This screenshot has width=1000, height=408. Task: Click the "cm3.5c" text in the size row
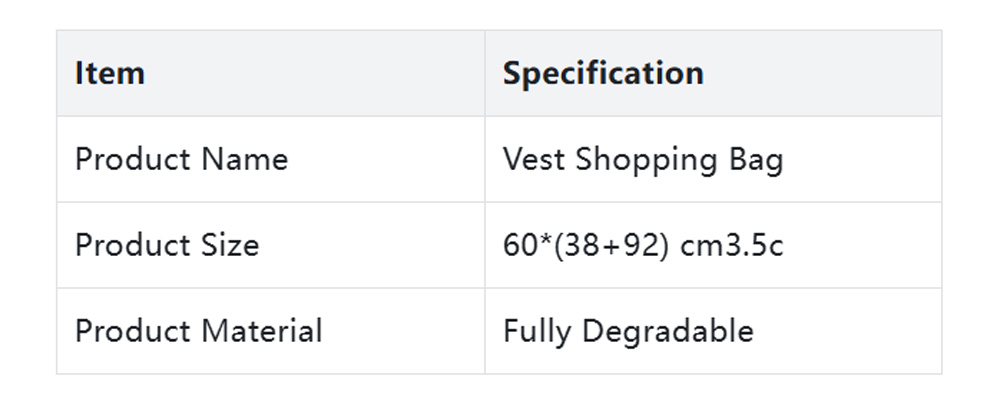[x=732, y=246]
